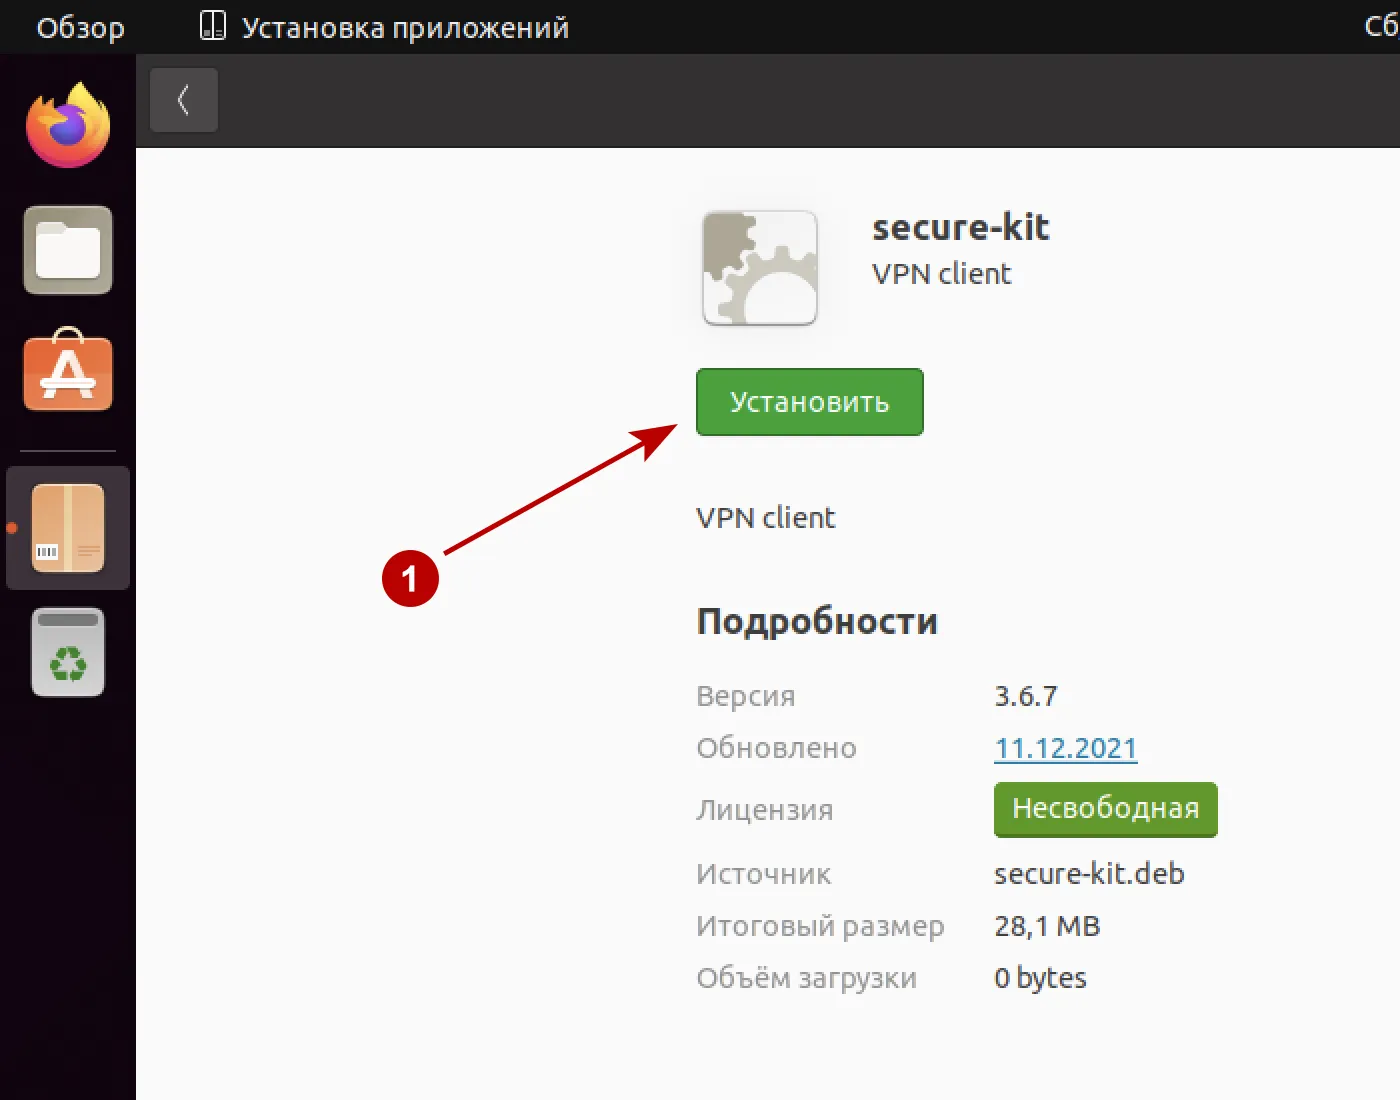Select the active package installer dock icon

(67, 527)
